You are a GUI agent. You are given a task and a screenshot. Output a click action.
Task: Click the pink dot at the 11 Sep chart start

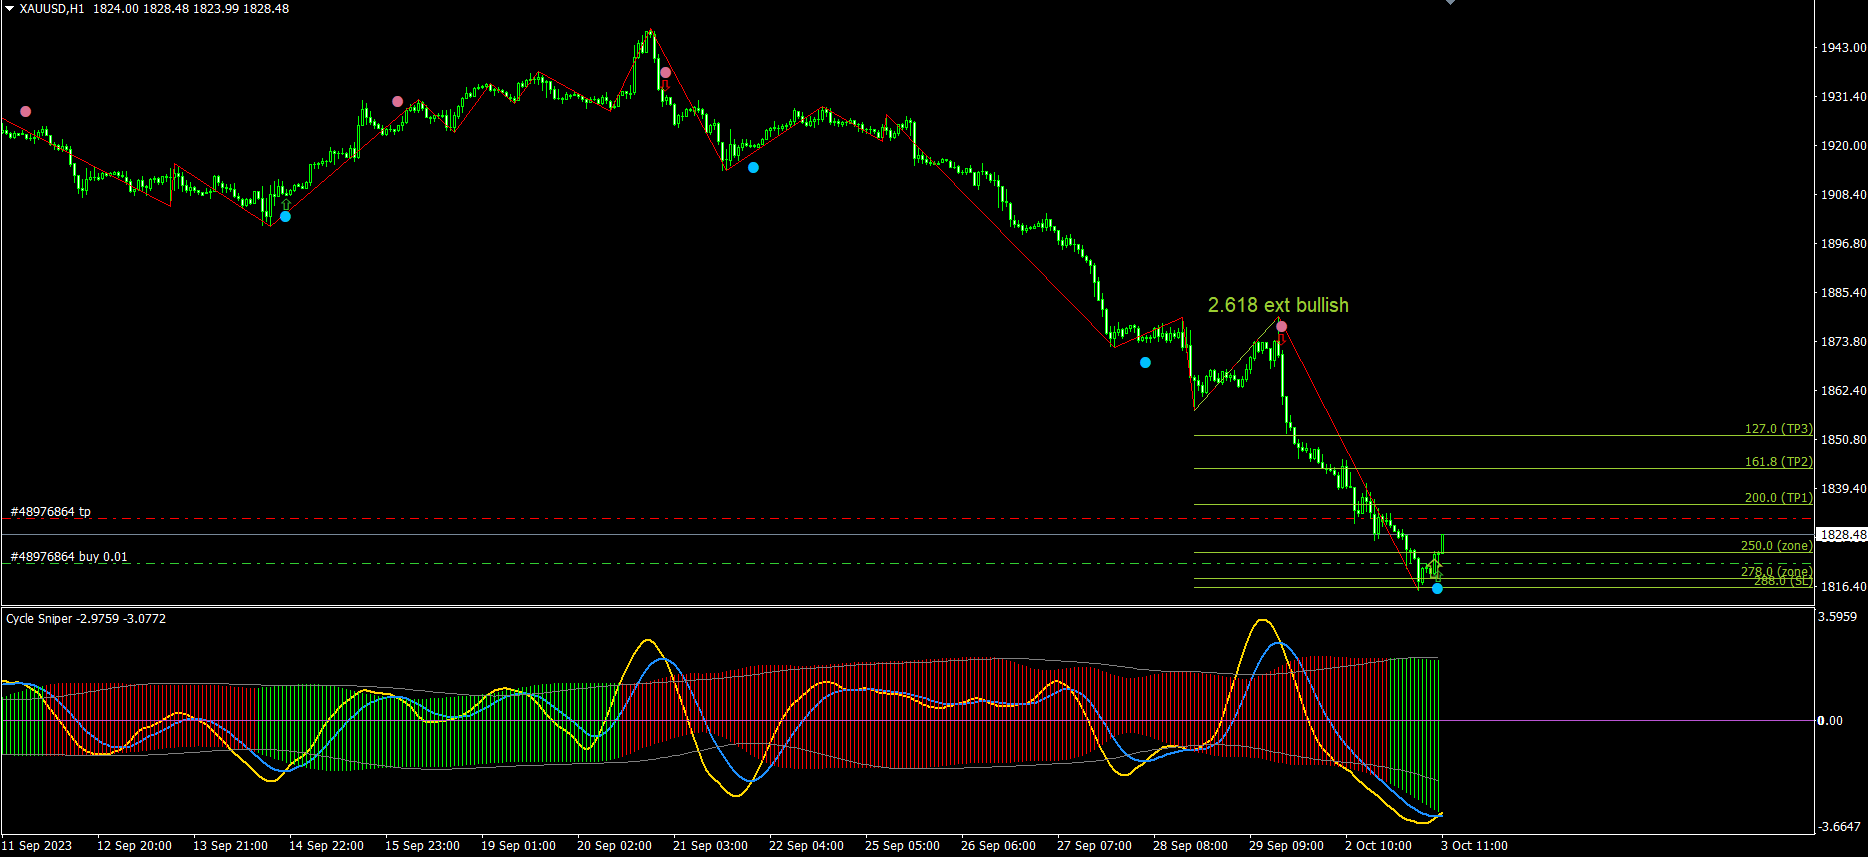26,112
